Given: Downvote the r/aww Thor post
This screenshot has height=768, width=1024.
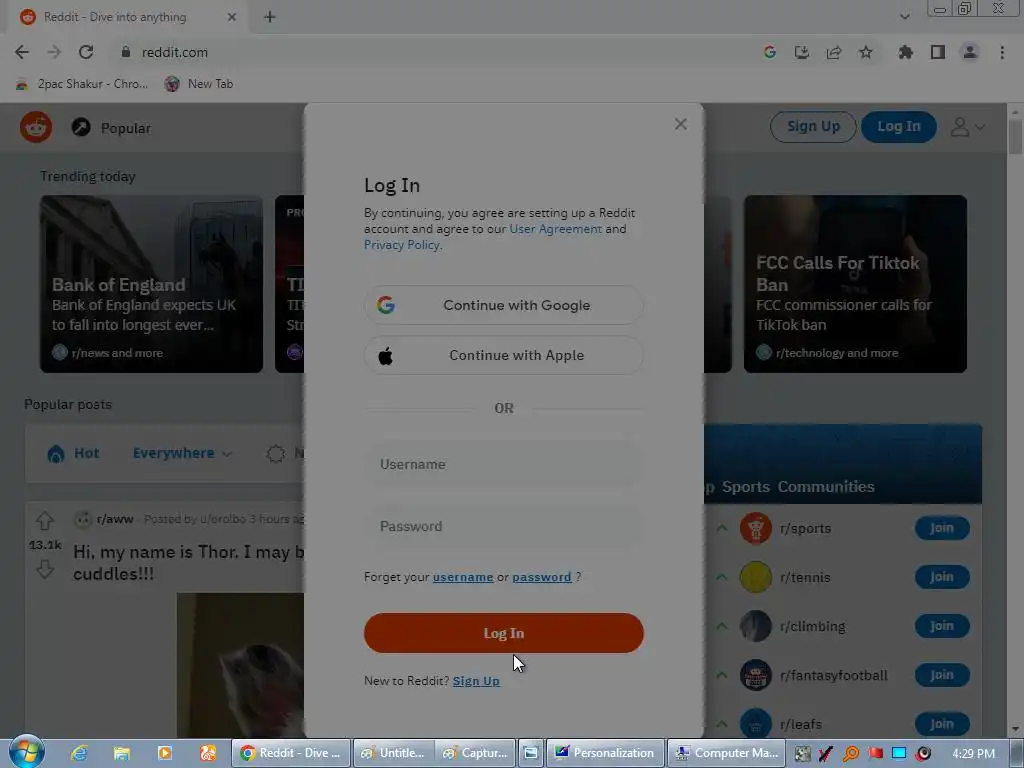Looking at the screenshot, I should click(x=44, y=569).
